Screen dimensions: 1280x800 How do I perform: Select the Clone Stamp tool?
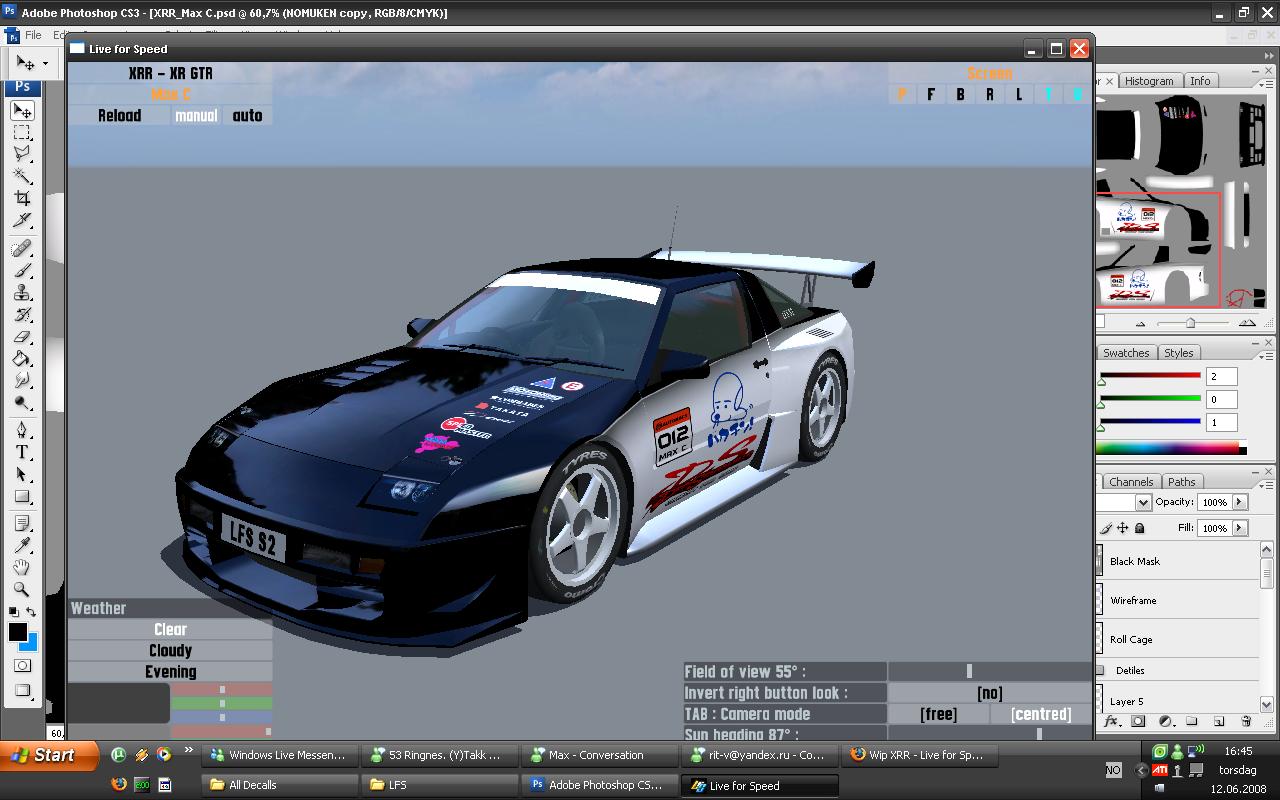(22, 292)
